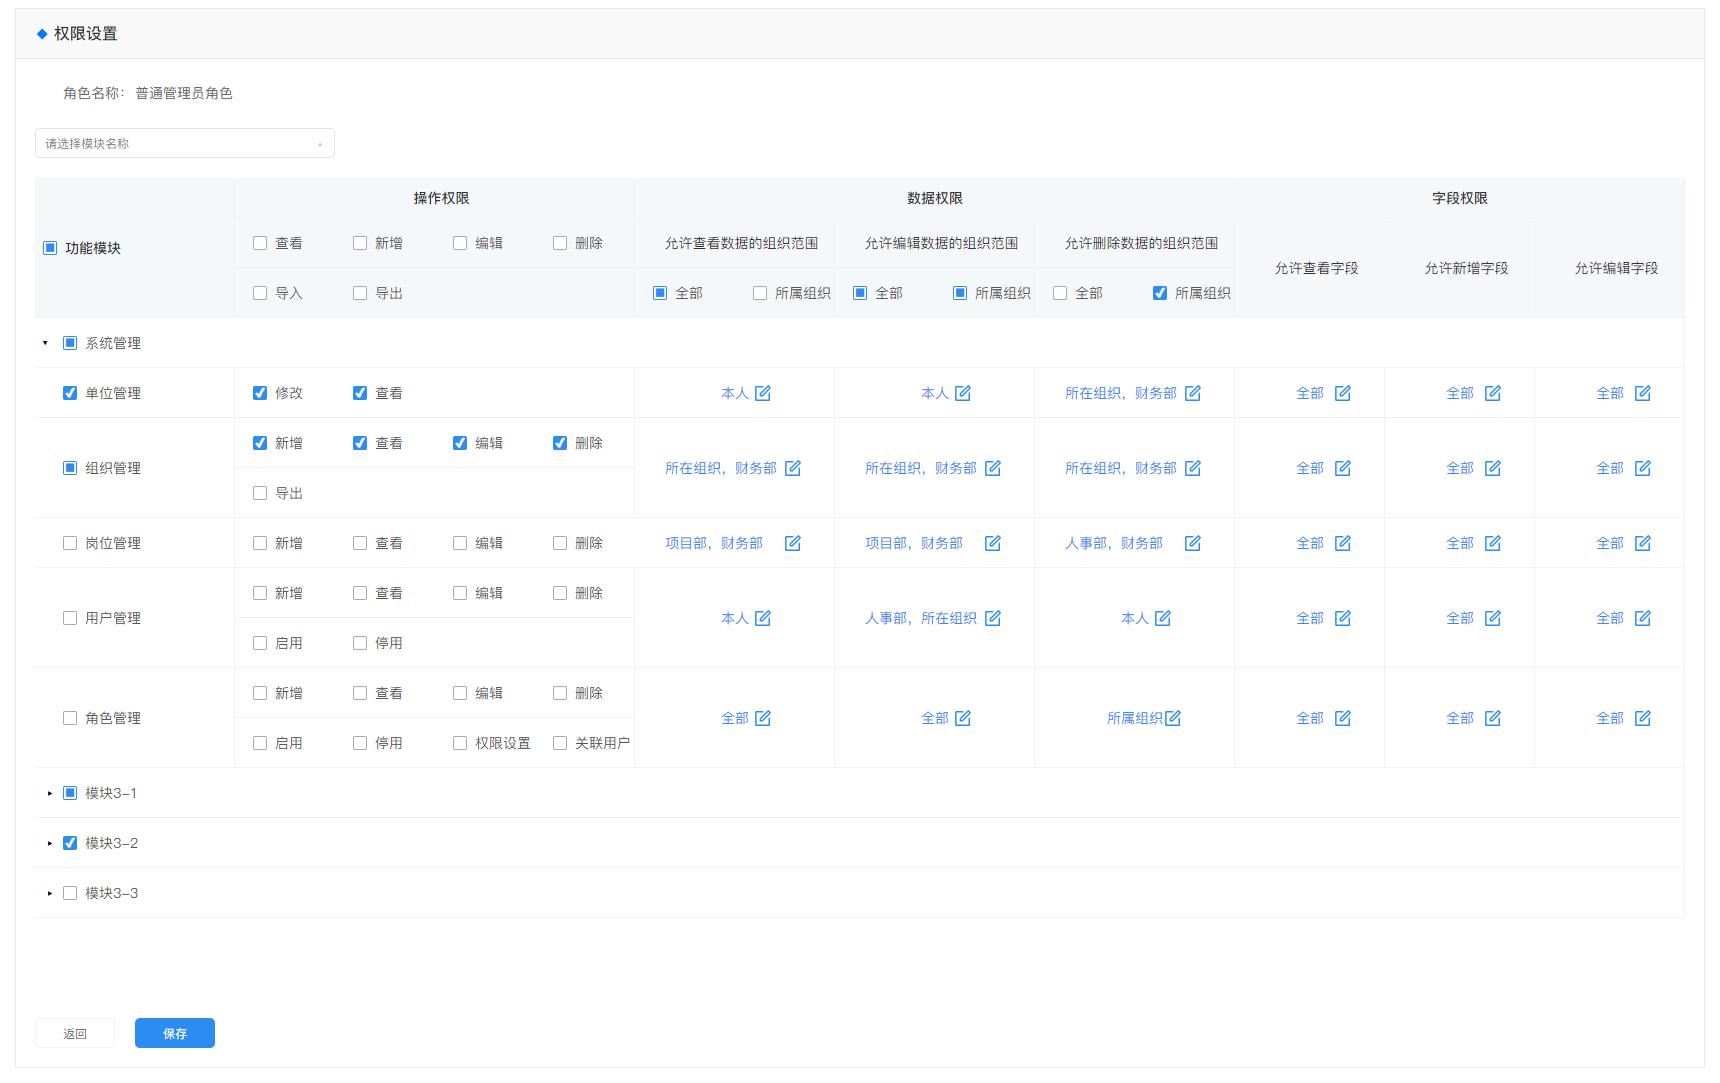This screenshot has width=1720, height=1083.
Task: Toggle 全部 under 允许编辑数据的组织范围
Action: (860, 293)
